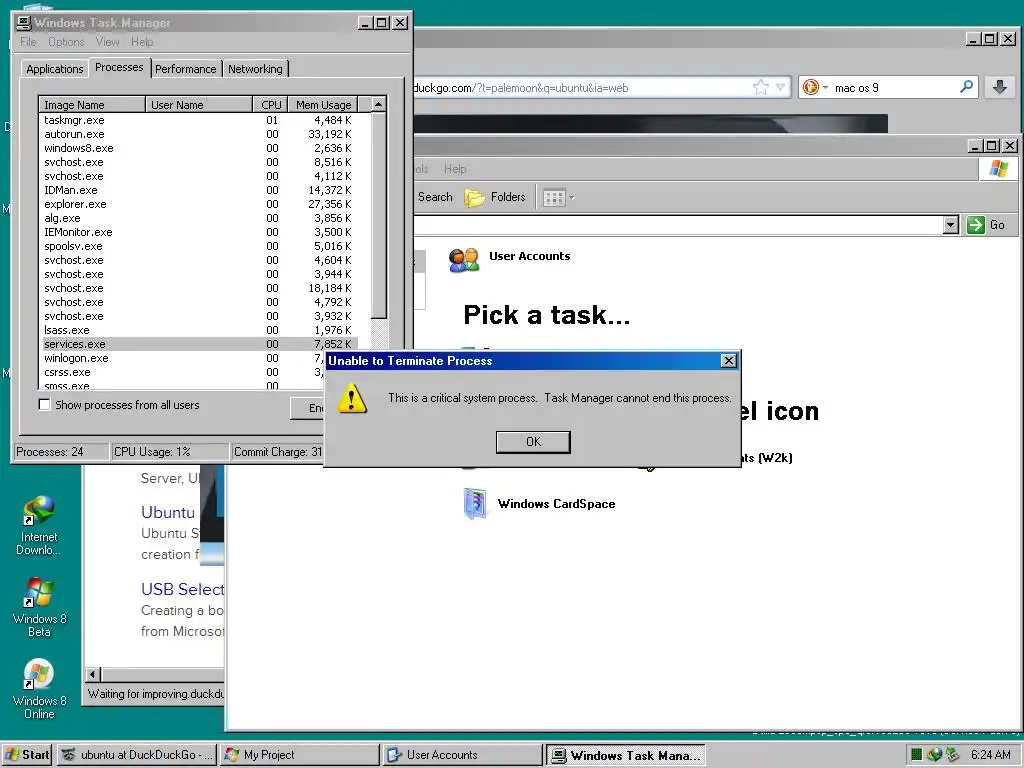This screenshot has width=1024, height=768.
Task: Click the process list vertical scrollbar thumb
Action: [378, 216]
